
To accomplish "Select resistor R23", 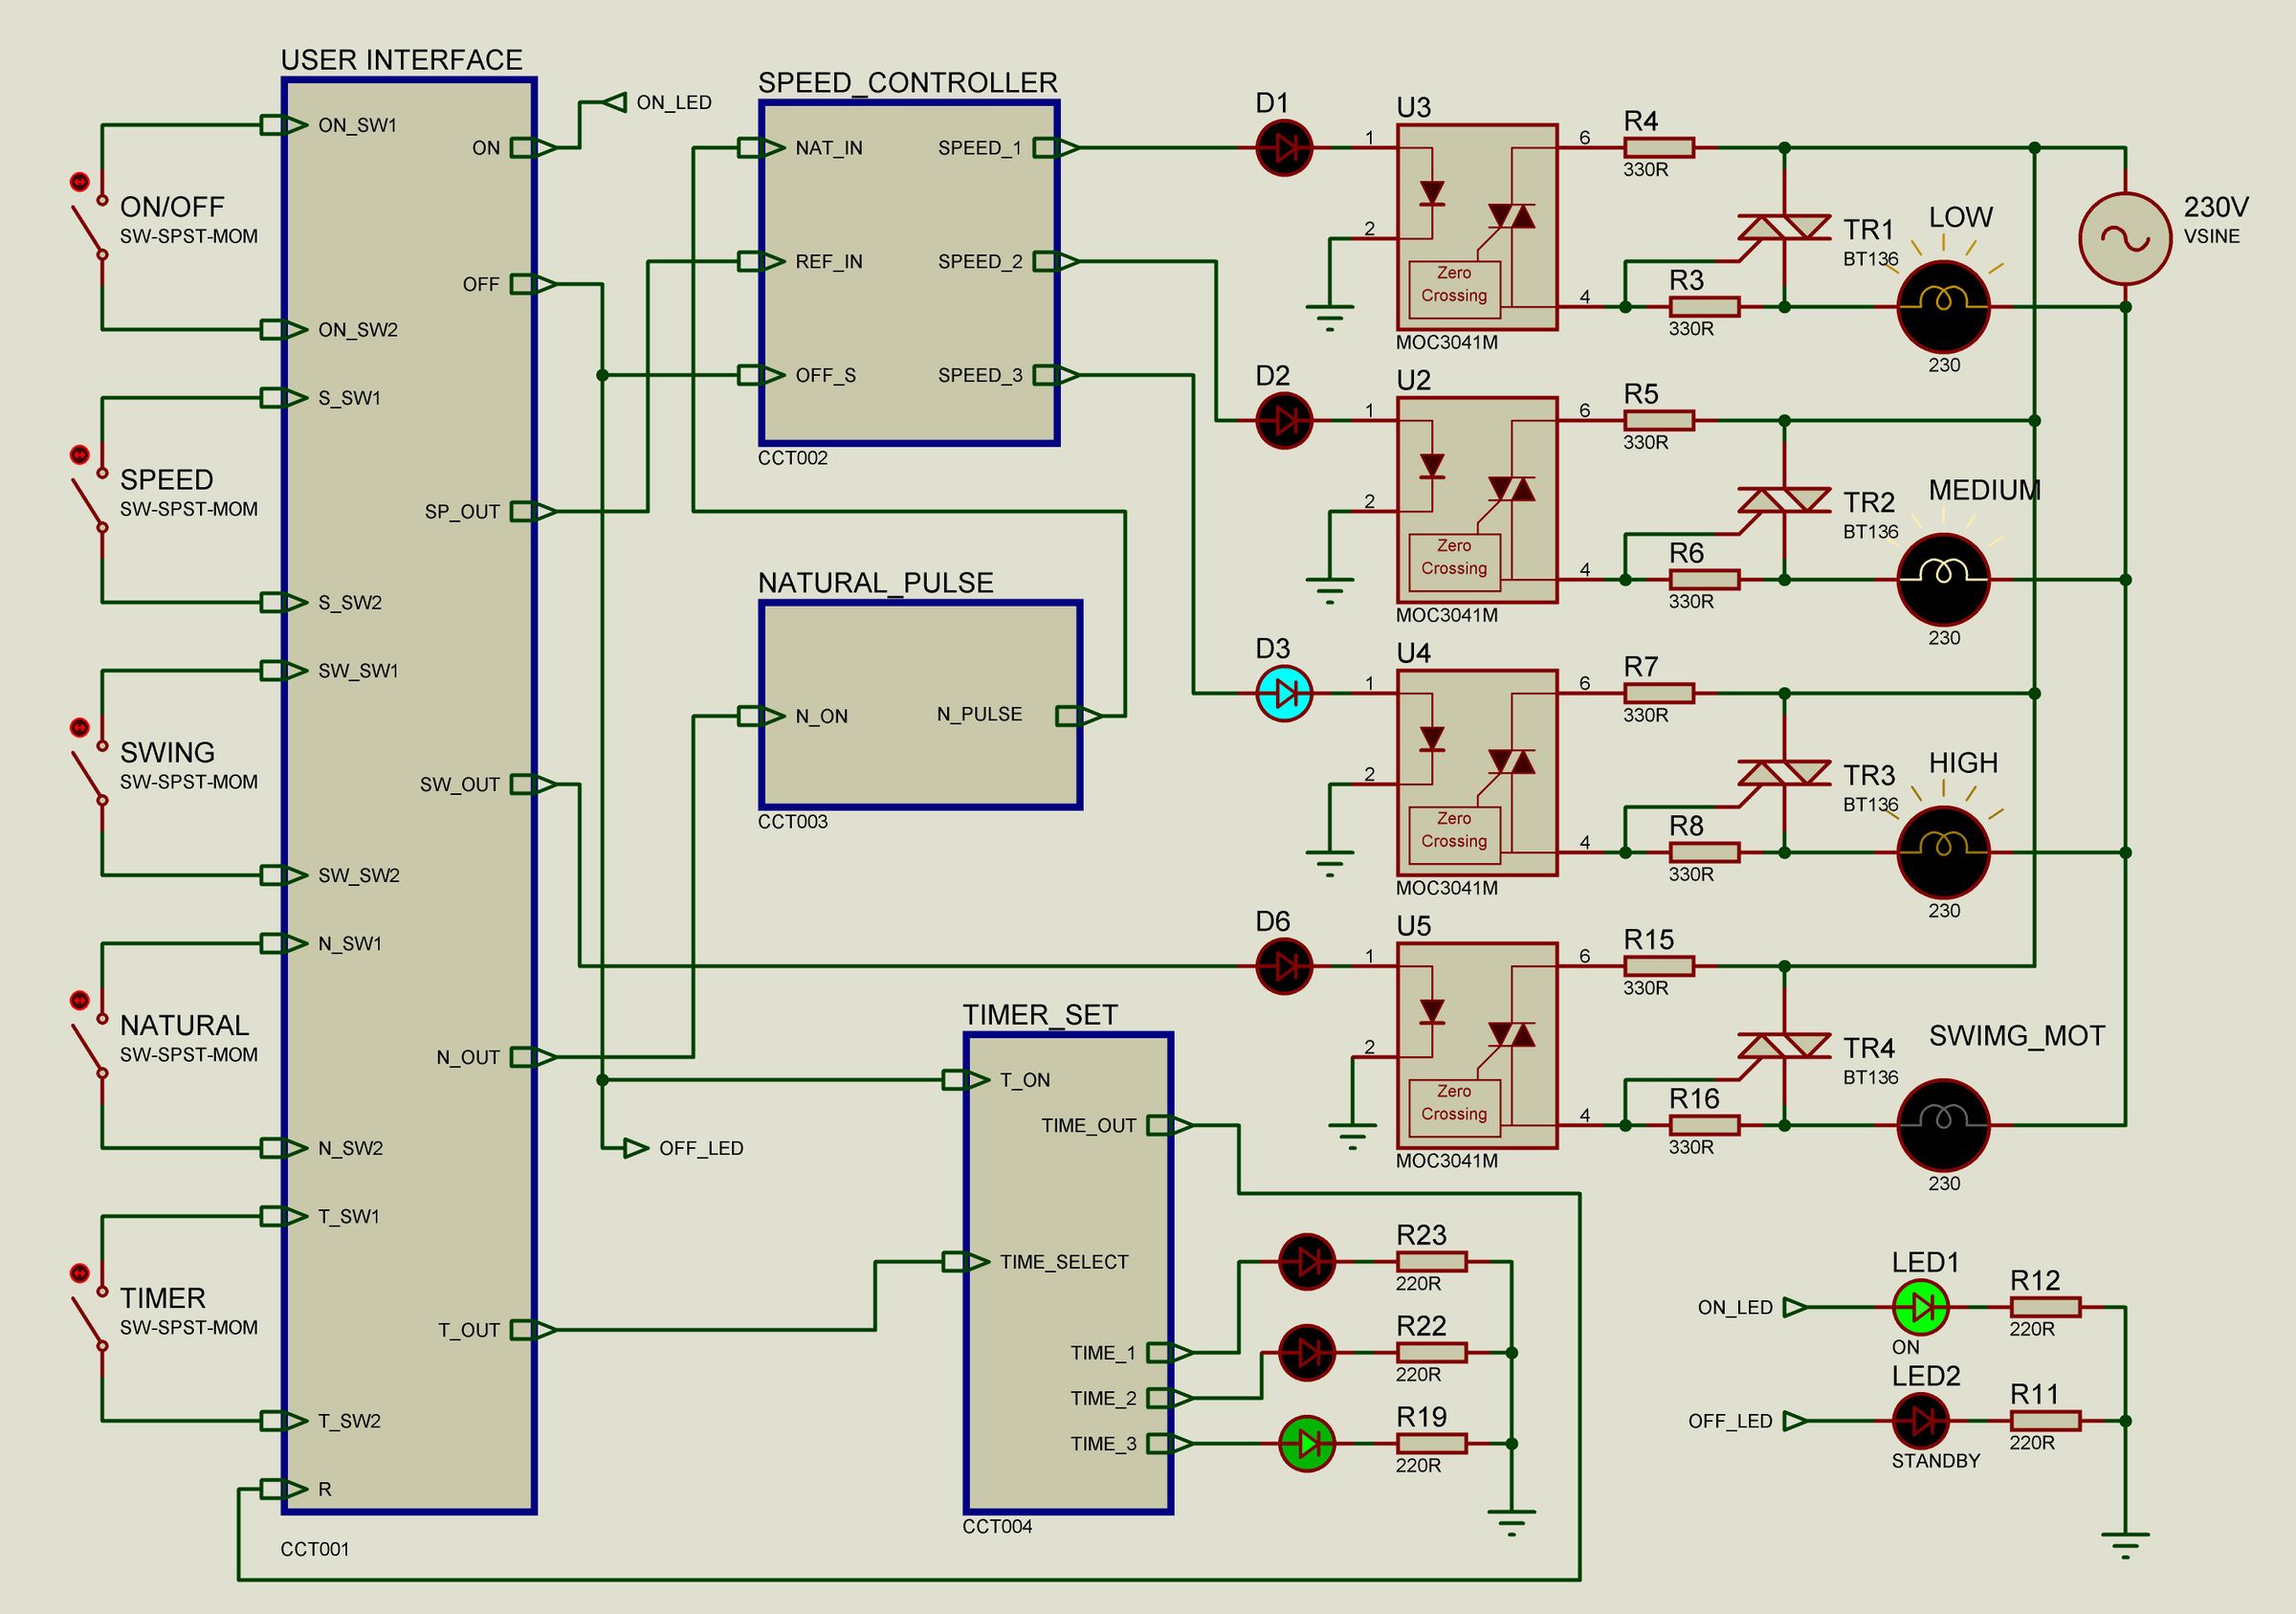I will (x=1432, y=1262).
